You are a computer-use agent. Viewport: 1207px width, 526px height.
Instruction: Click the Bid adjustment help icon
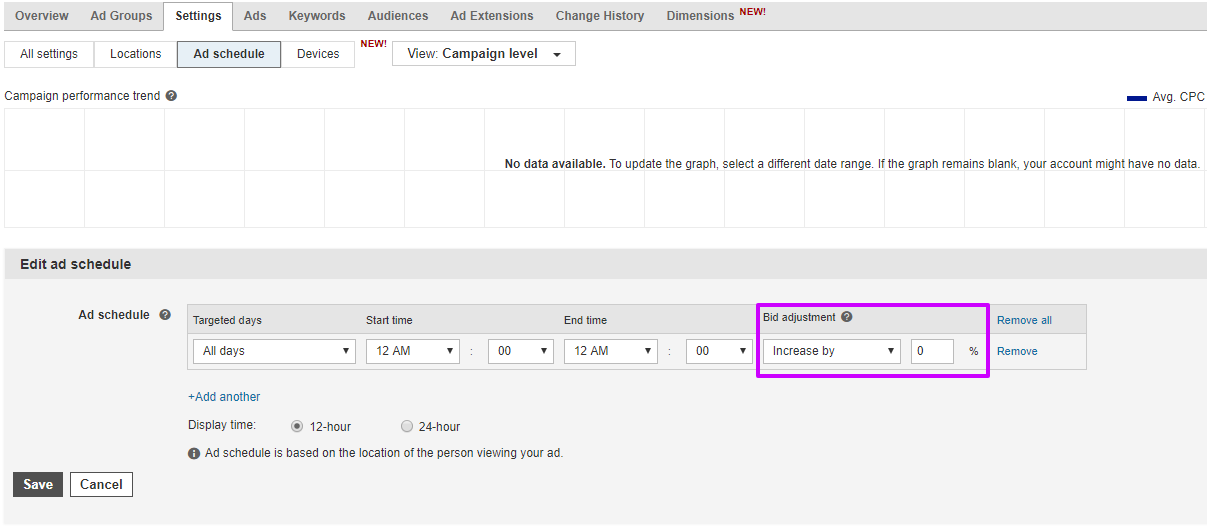point(847,317)
